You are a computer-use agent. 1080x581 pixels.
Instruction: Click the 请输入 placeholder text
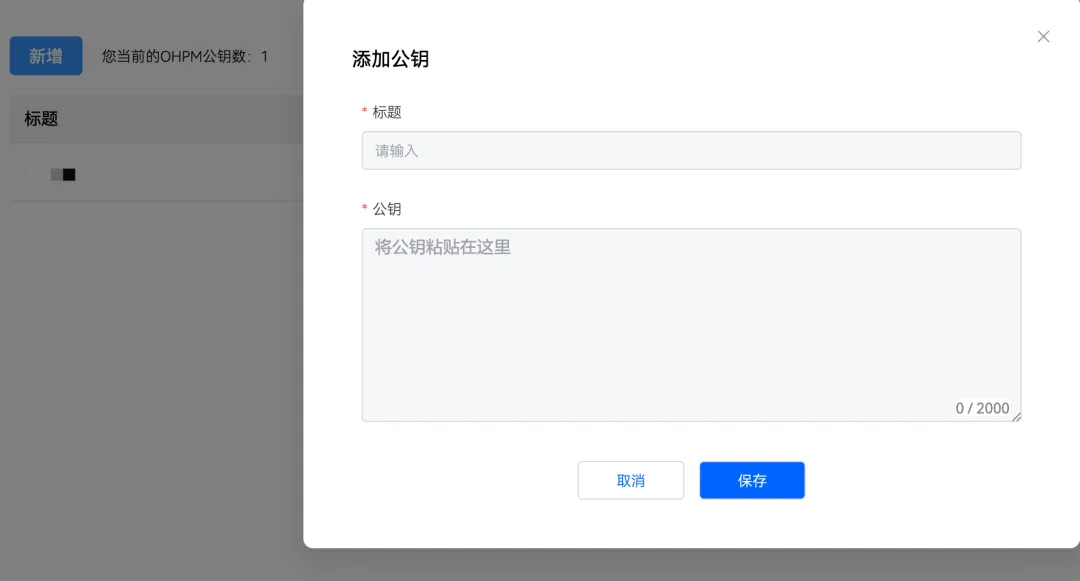397,151
